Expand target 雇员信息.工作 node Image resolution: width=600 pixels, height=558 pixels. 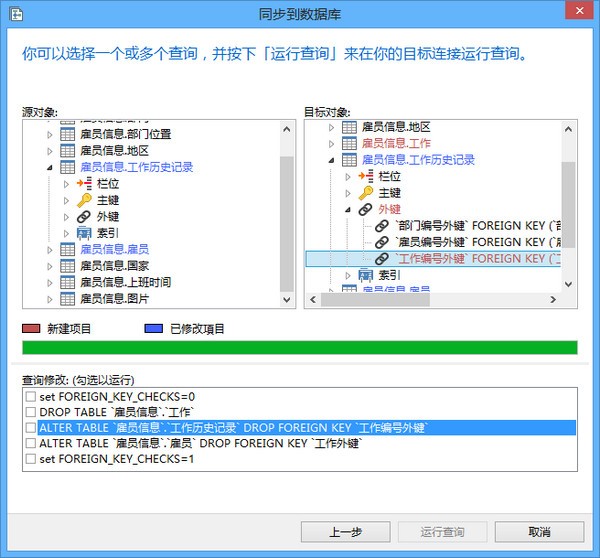(331, 144)
